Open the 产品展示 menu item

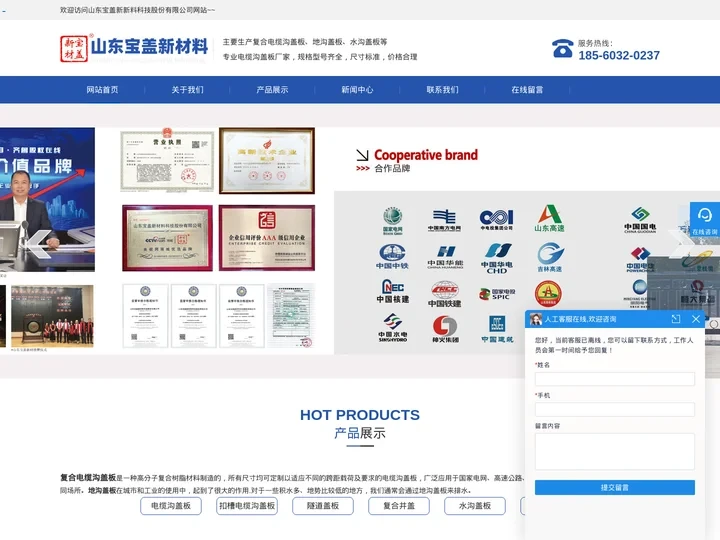pos(272,90)
